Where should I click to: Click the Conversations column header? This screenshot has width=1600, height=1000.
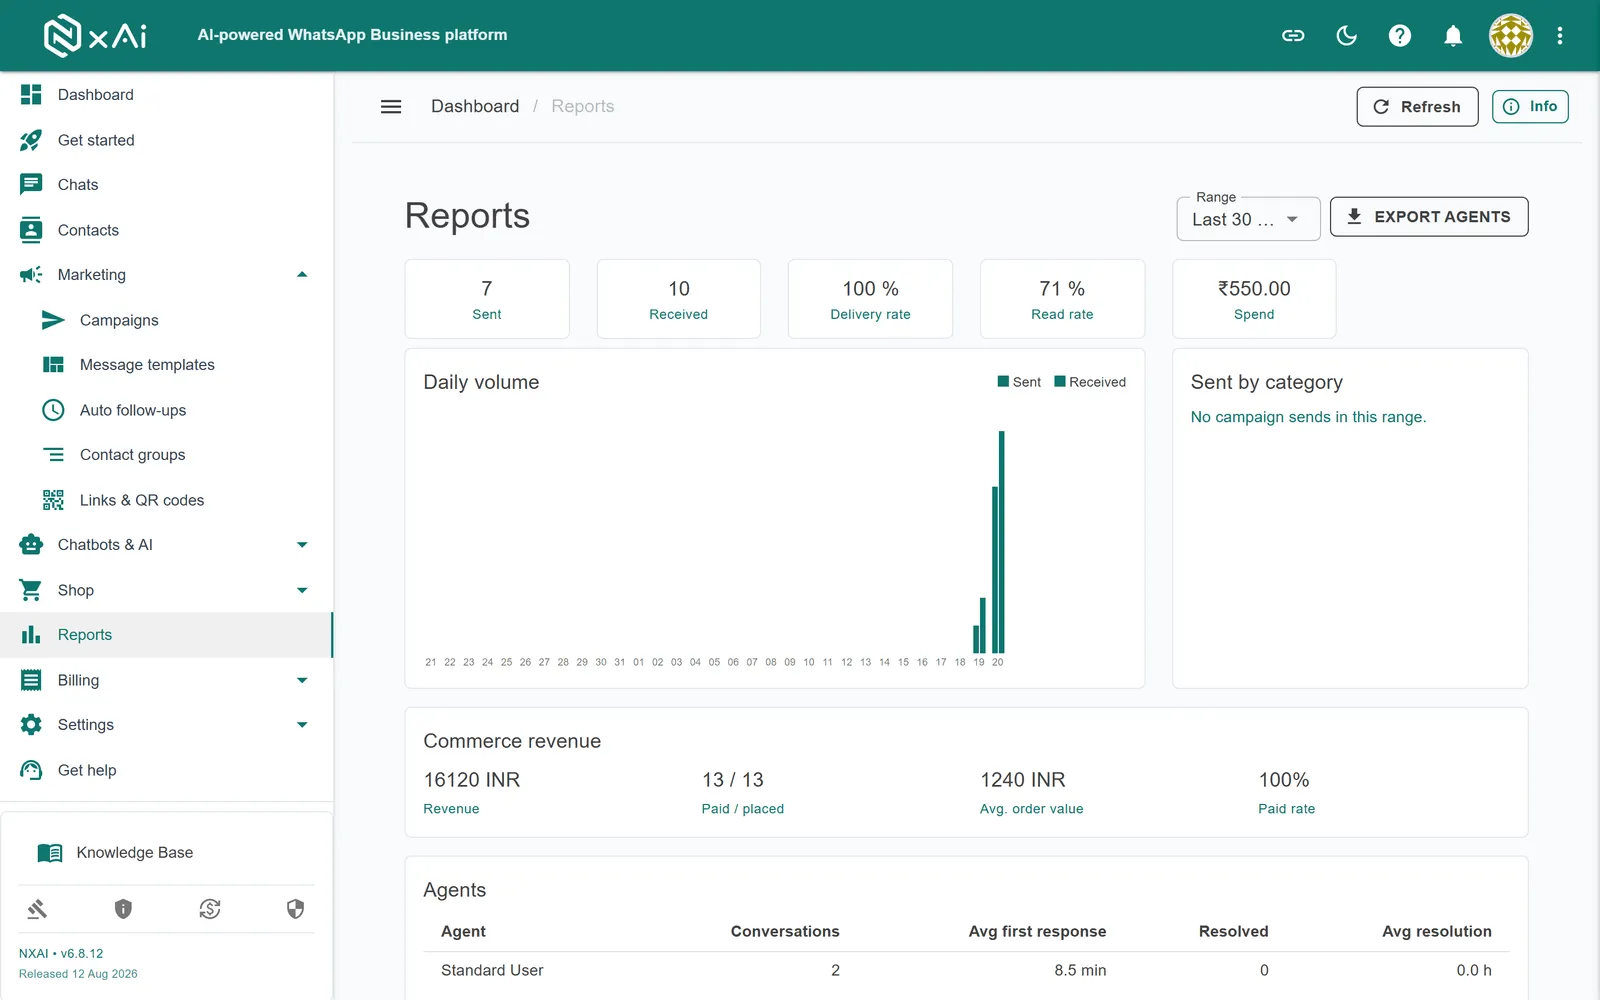point(785,931)
